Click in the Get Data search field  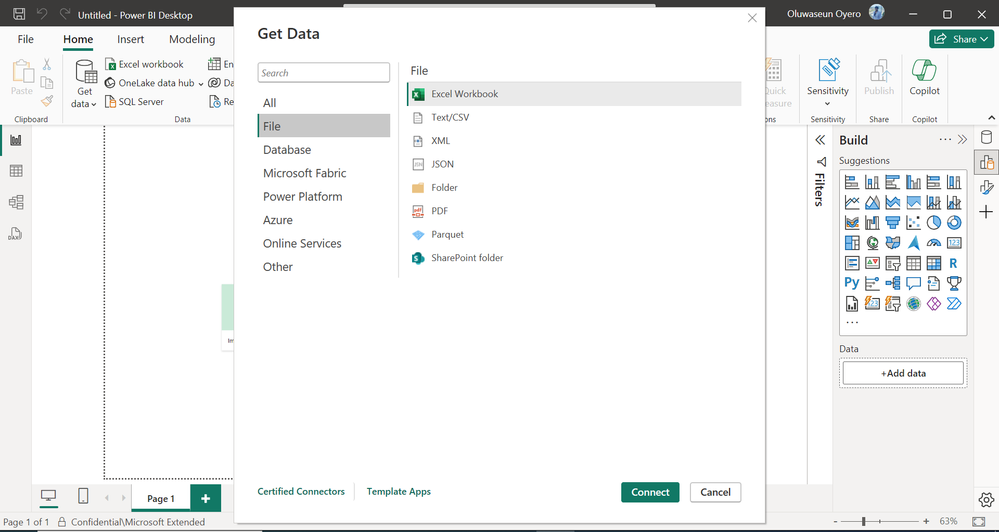point(324,73)
